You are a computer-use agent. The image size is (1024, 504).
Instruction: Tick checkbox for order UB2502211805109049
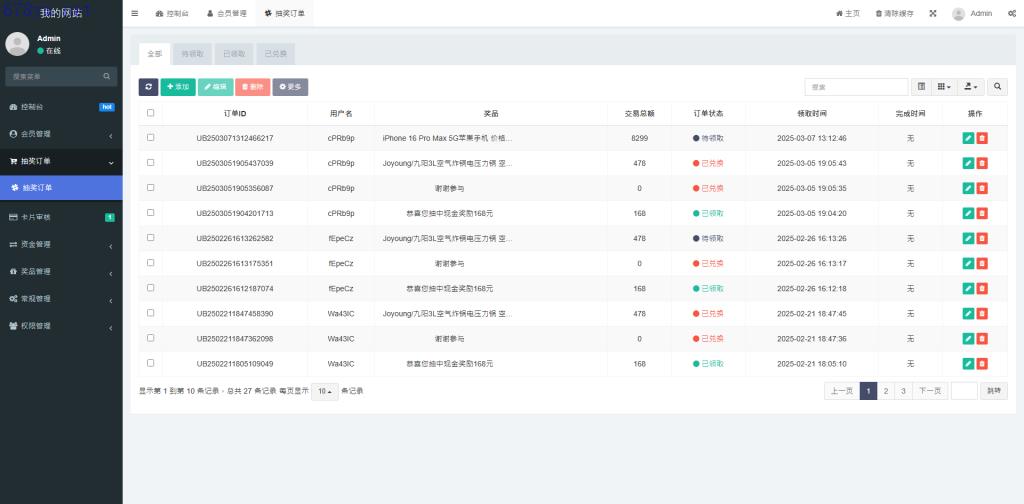(x=151, y=363)
